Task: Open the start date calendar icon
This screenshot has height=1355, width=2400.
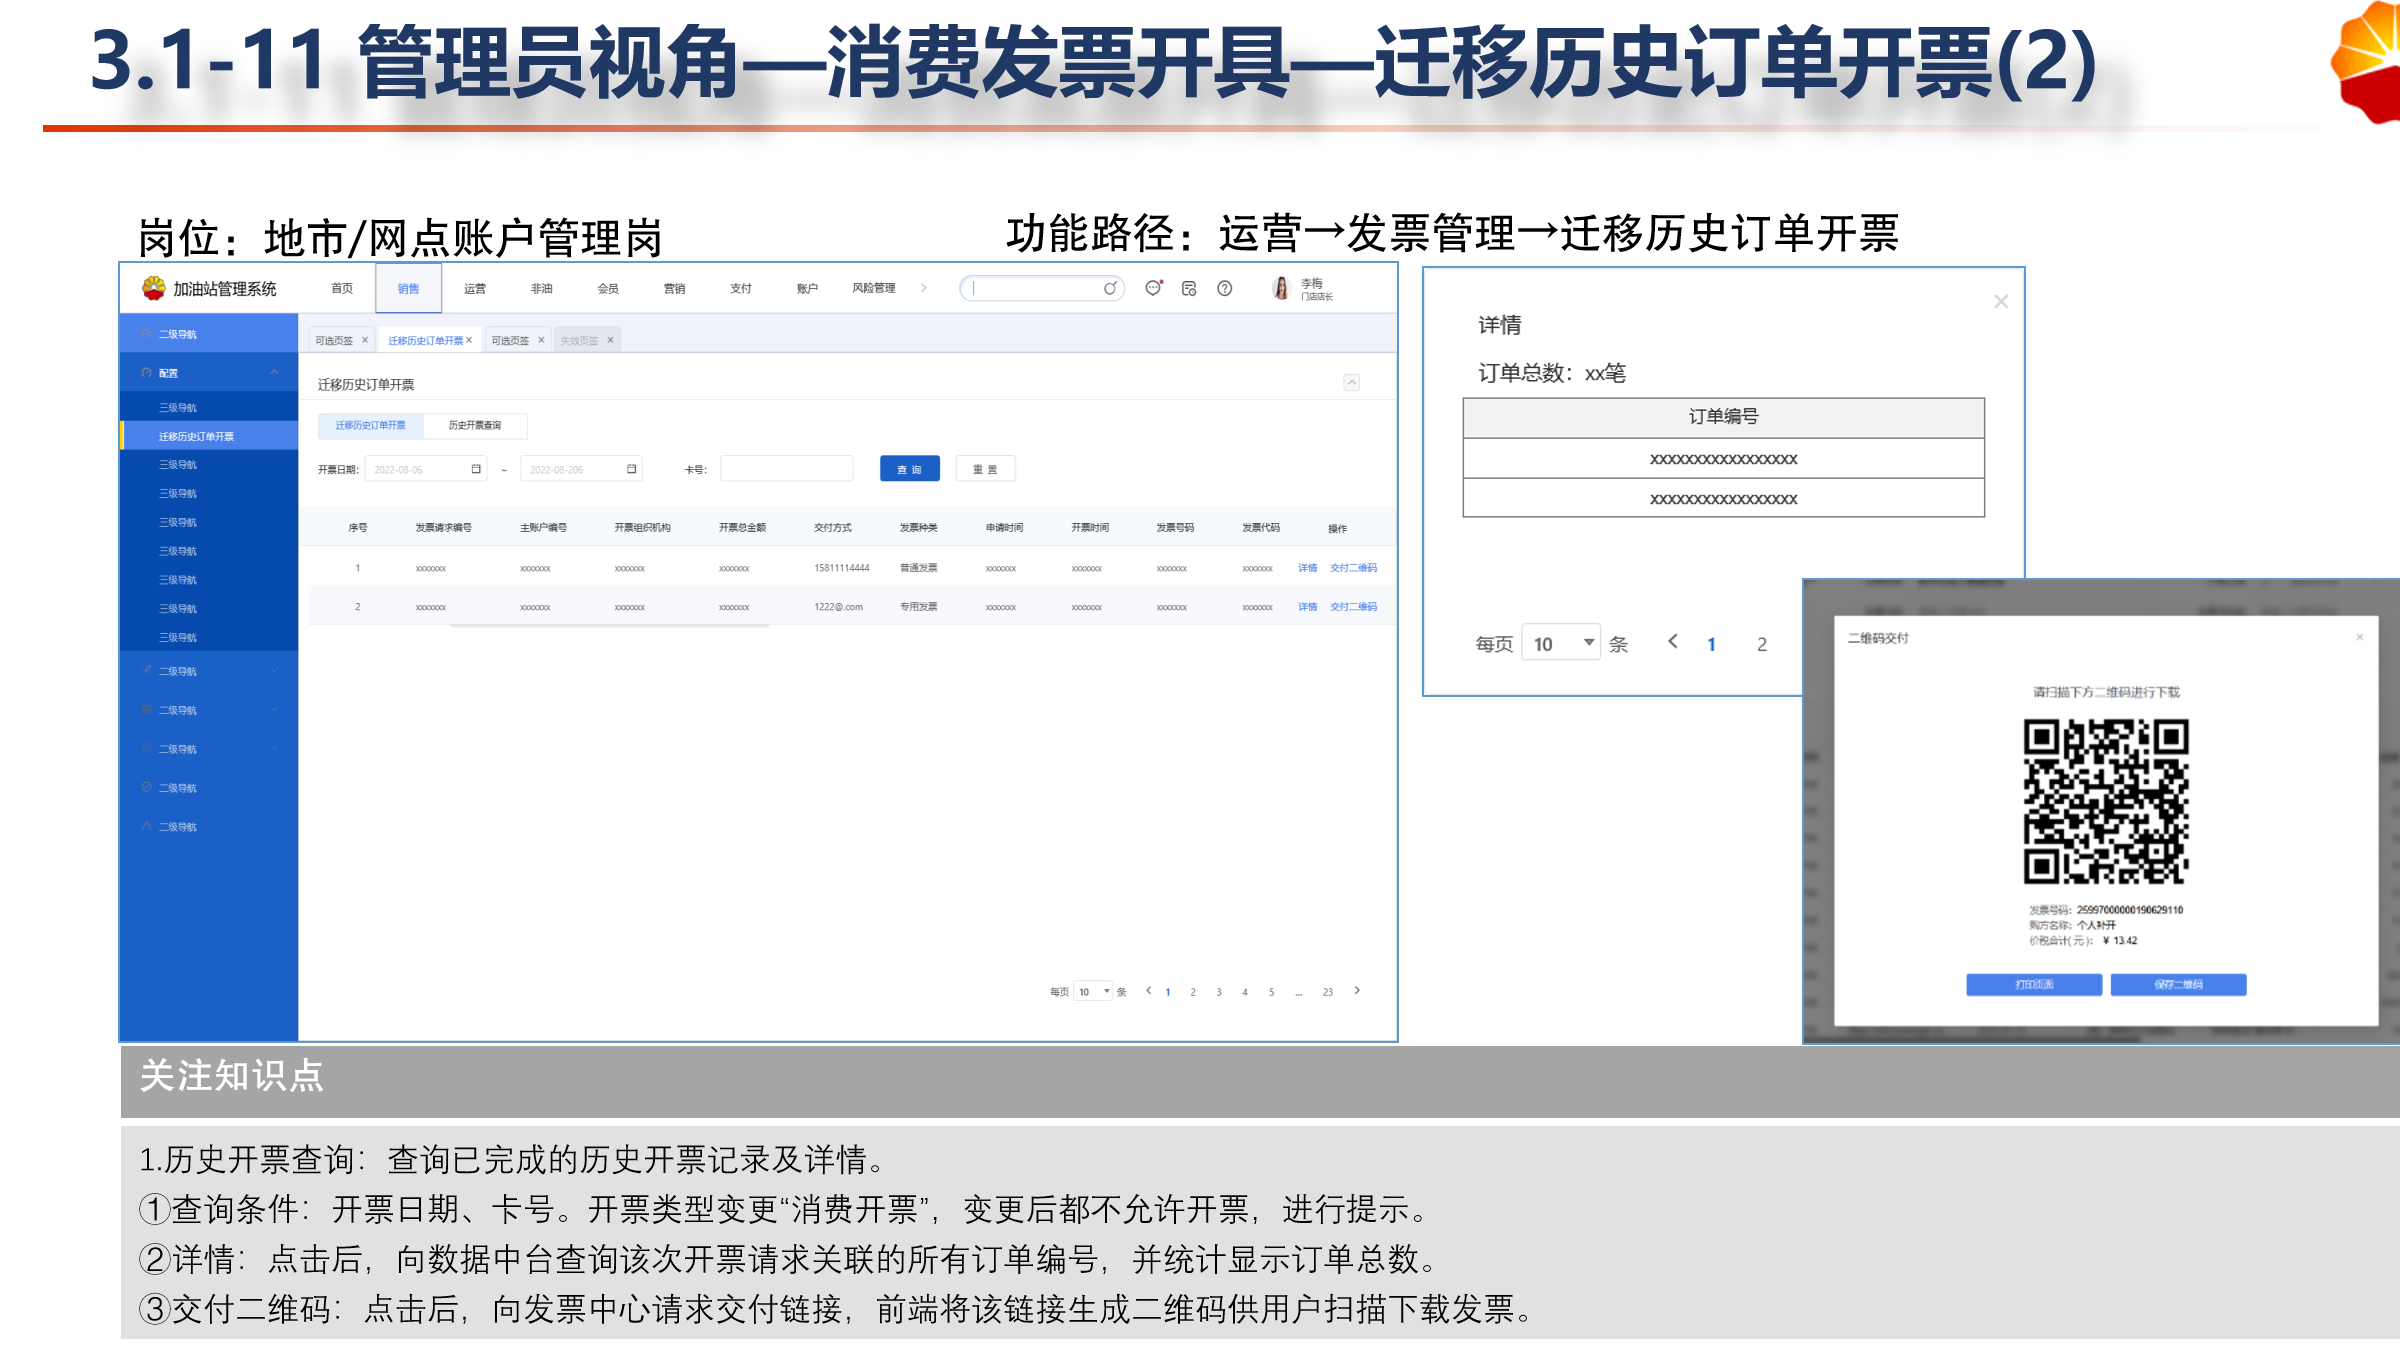Action: point(476,469)
